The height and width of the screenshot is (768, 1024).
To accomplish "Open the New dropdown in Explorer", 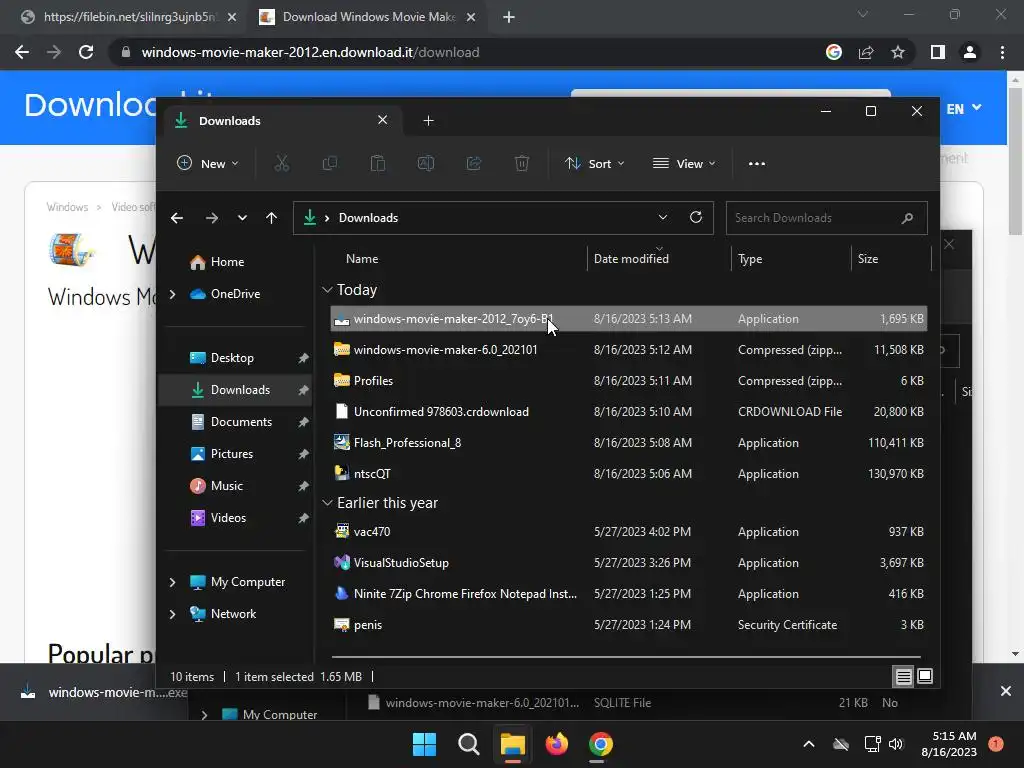I will coord(208,163).
